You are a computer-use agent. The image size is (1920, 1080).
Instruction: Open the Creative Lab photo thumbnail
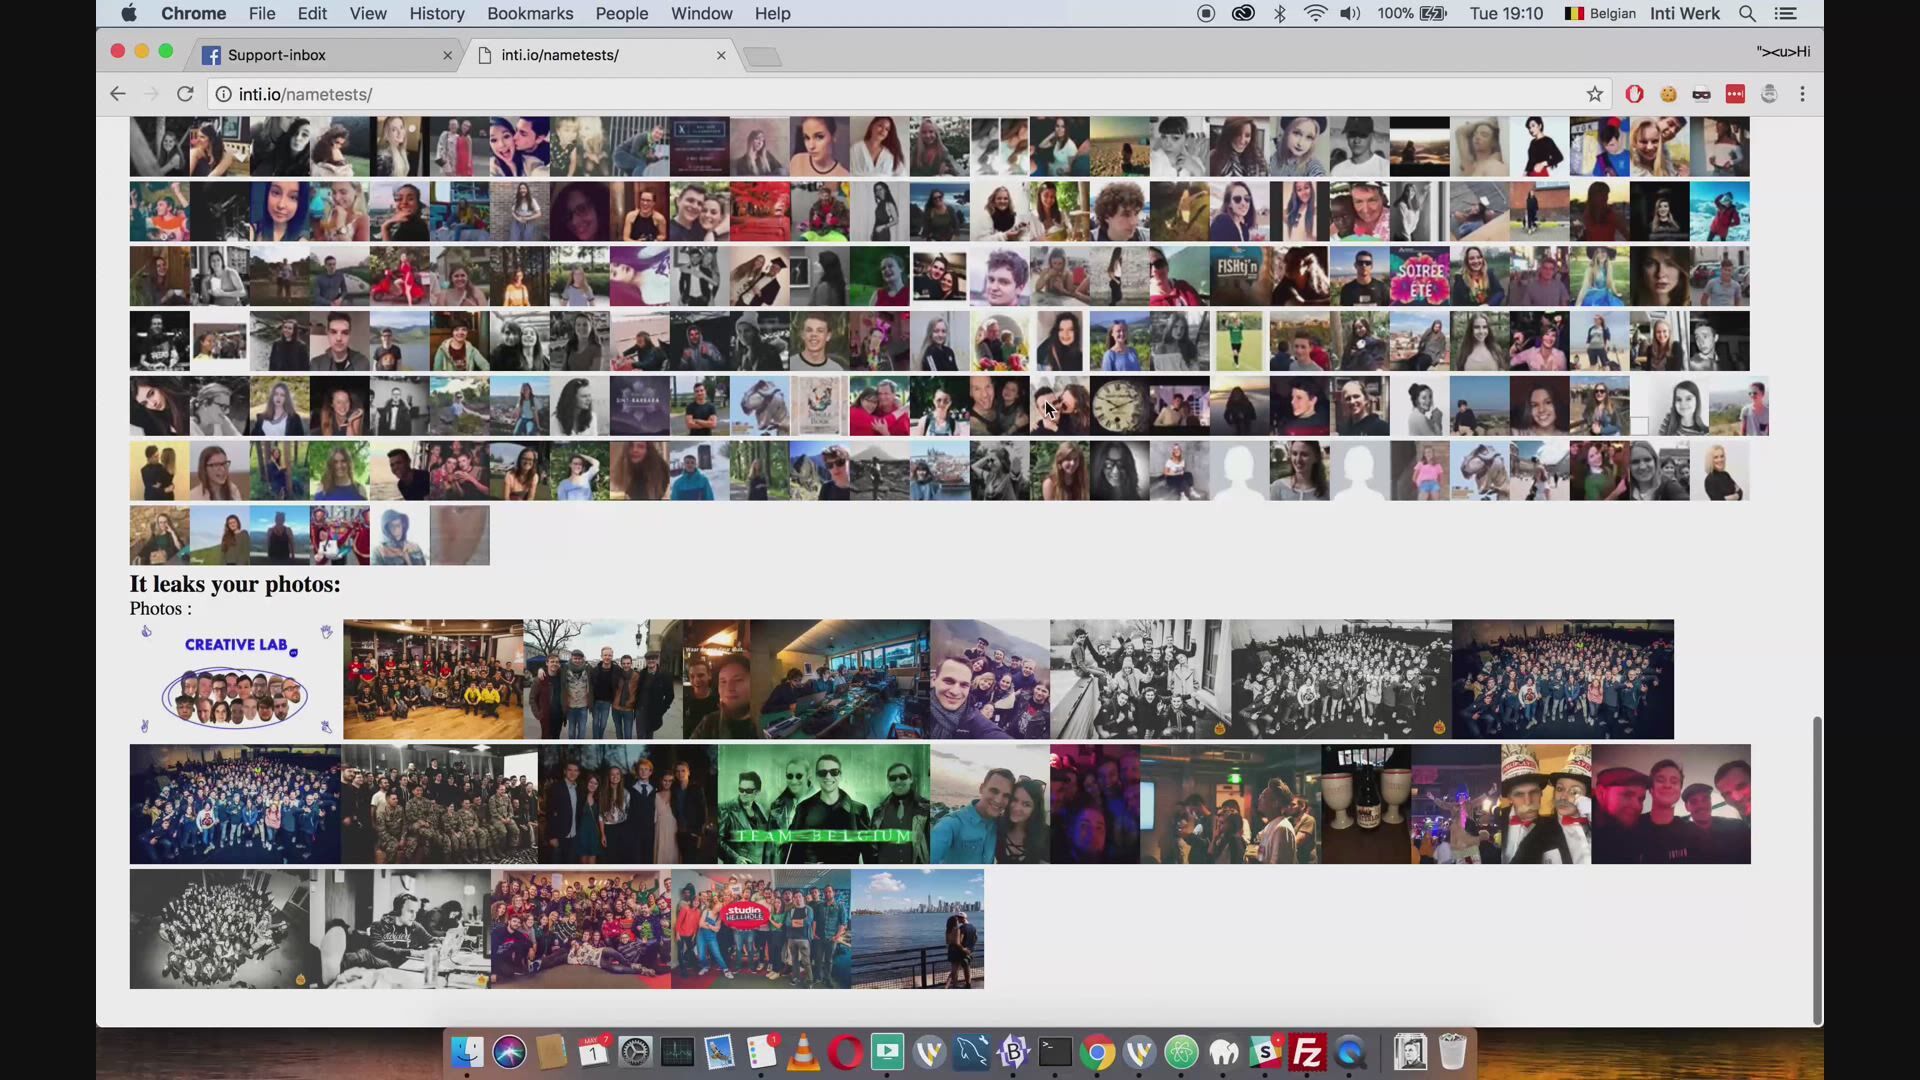click(x=235, y=680)
